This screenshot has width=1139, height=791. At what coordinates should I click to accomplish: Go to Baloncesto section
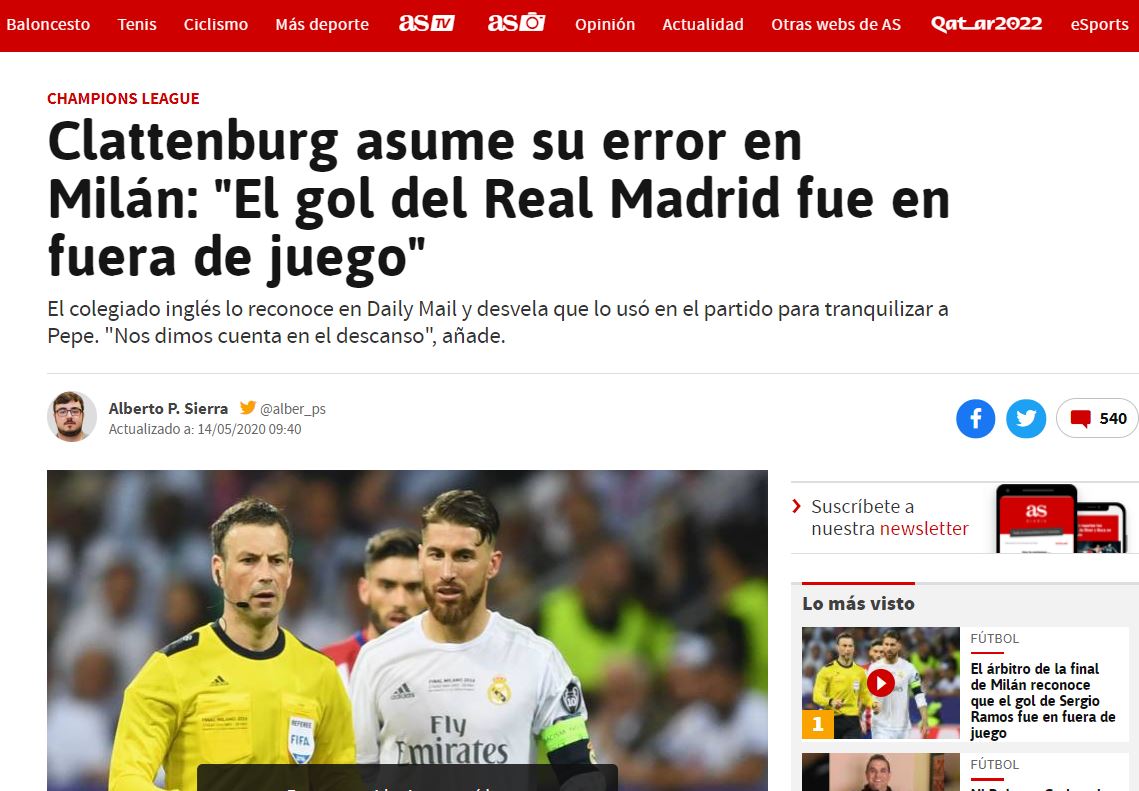(48, 25)
